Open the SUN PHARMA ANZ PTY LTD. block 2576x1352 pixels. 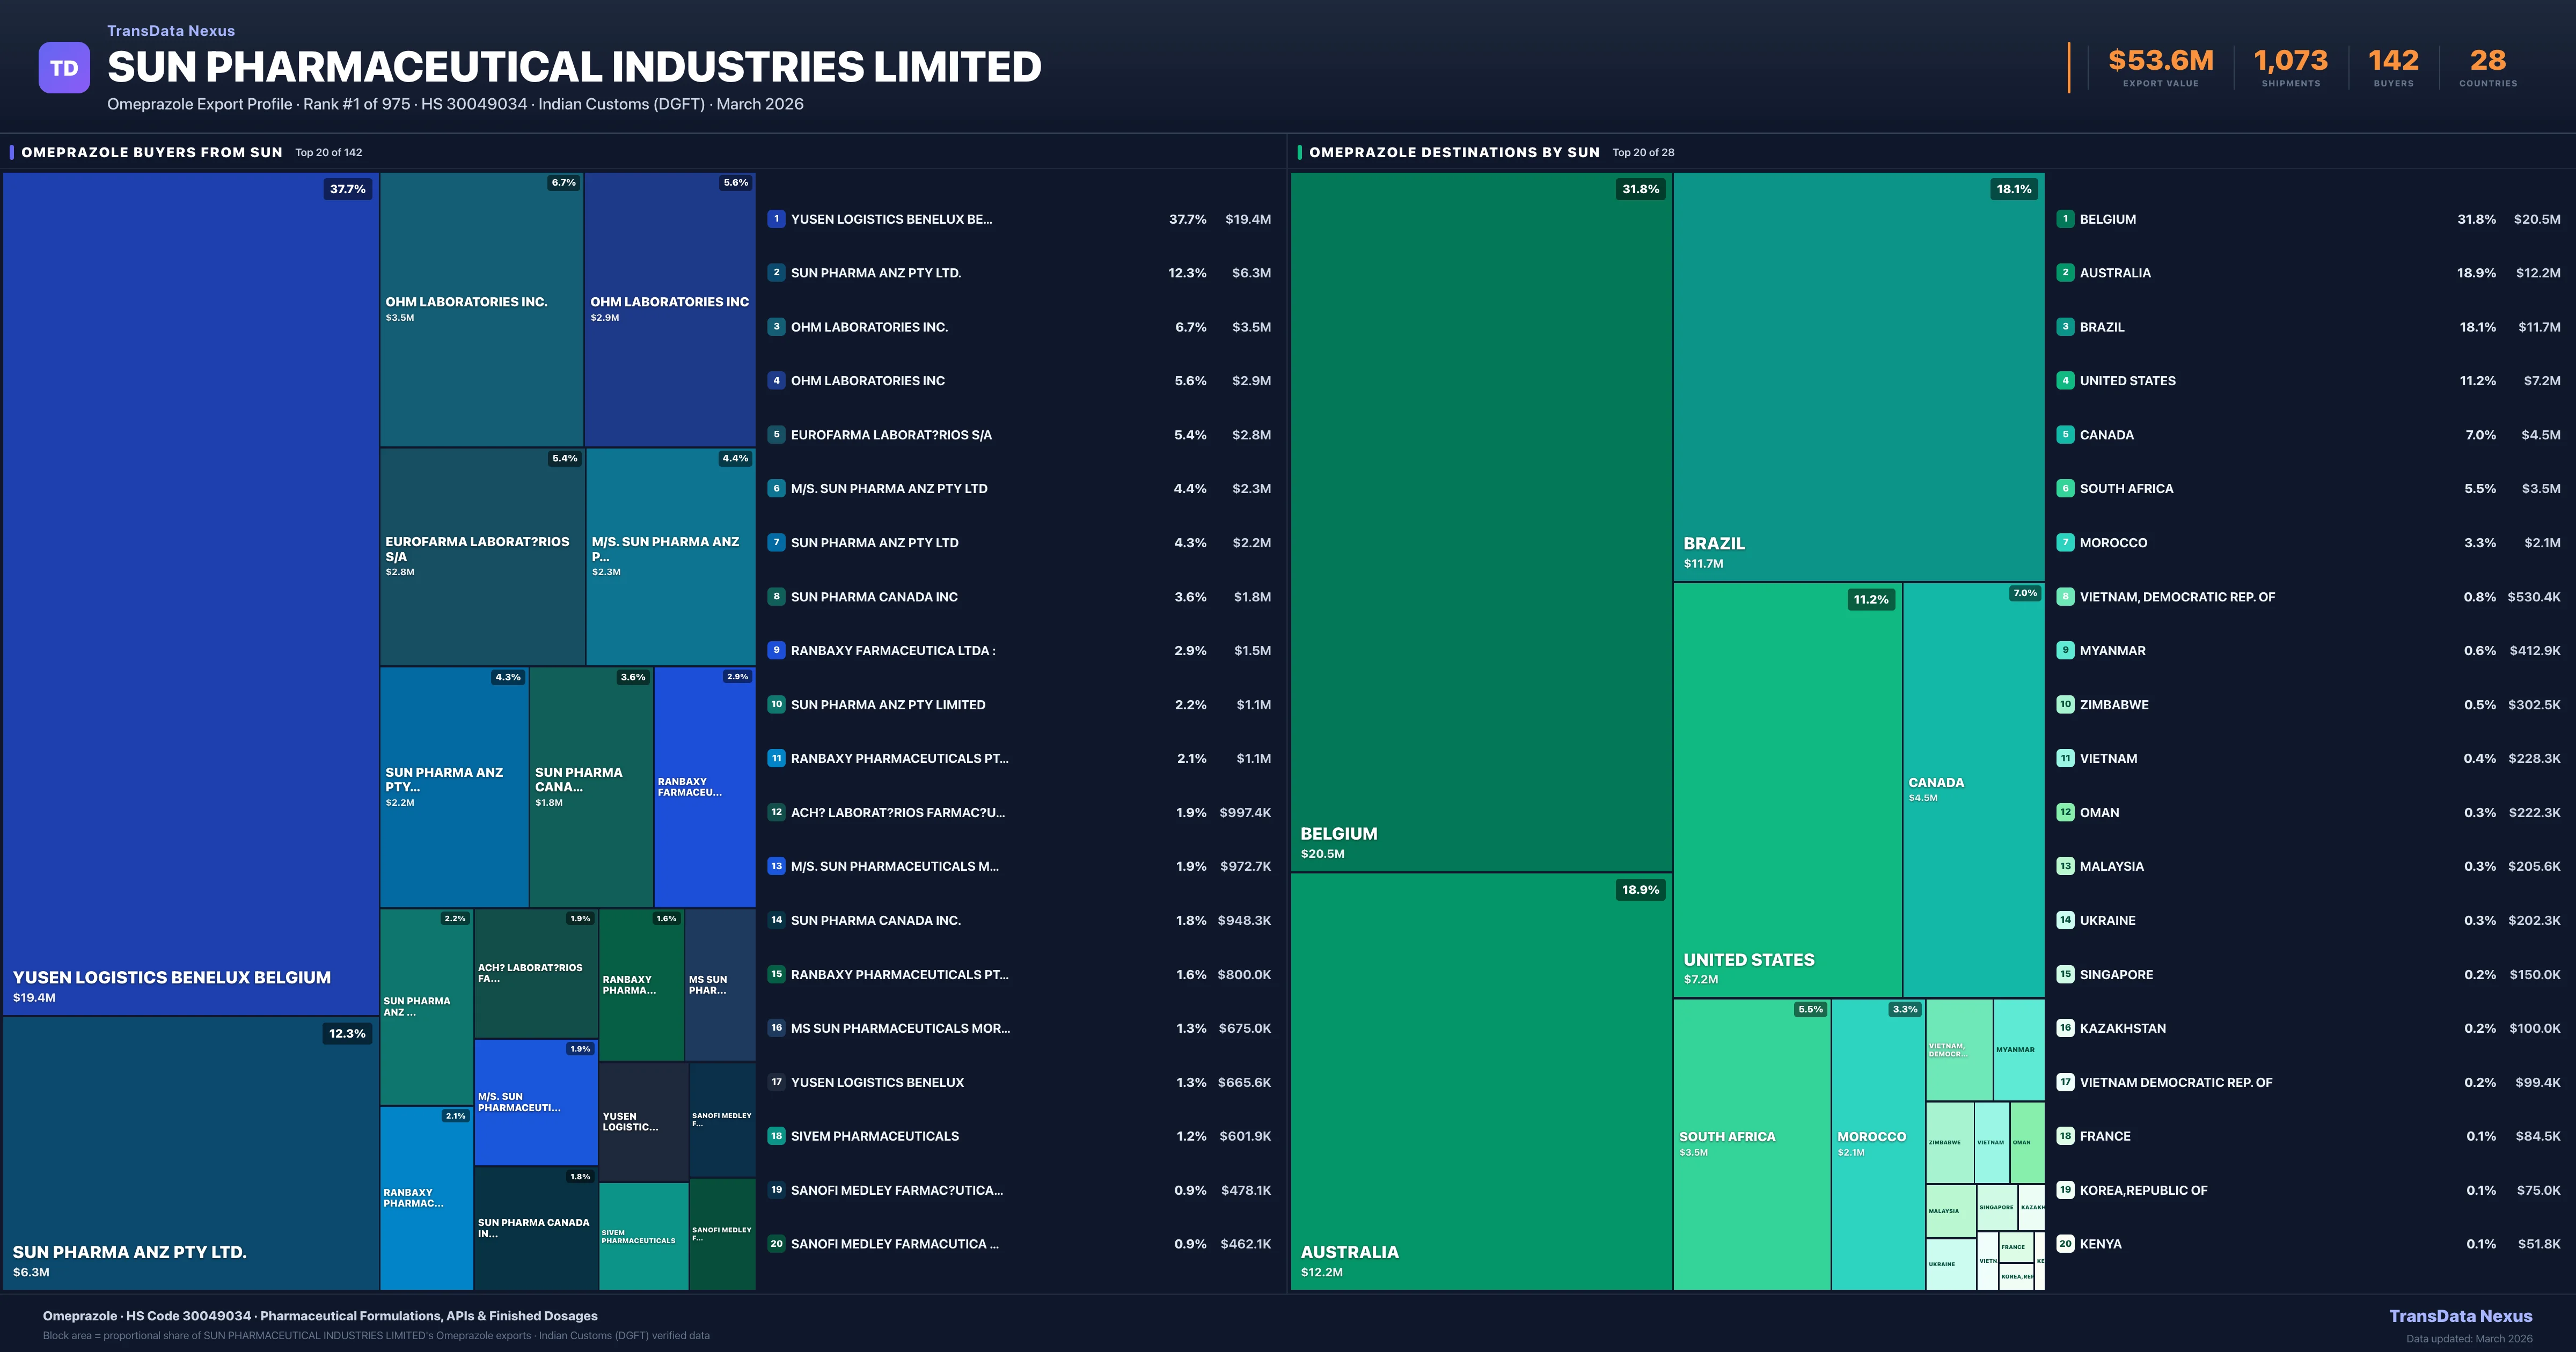[190, 1150]
